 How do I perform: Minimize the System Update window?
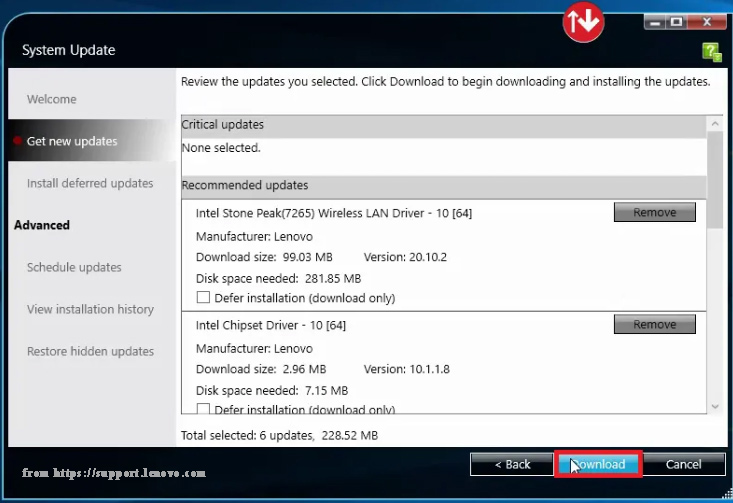coord(655,22)
